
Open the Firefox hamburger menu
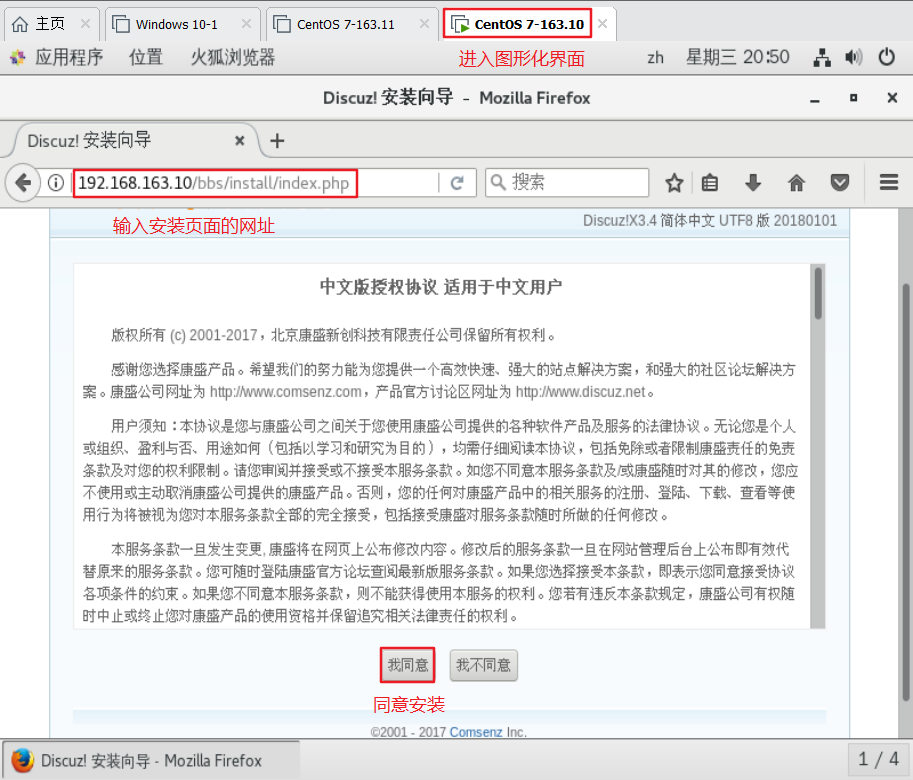click(889, 183)
